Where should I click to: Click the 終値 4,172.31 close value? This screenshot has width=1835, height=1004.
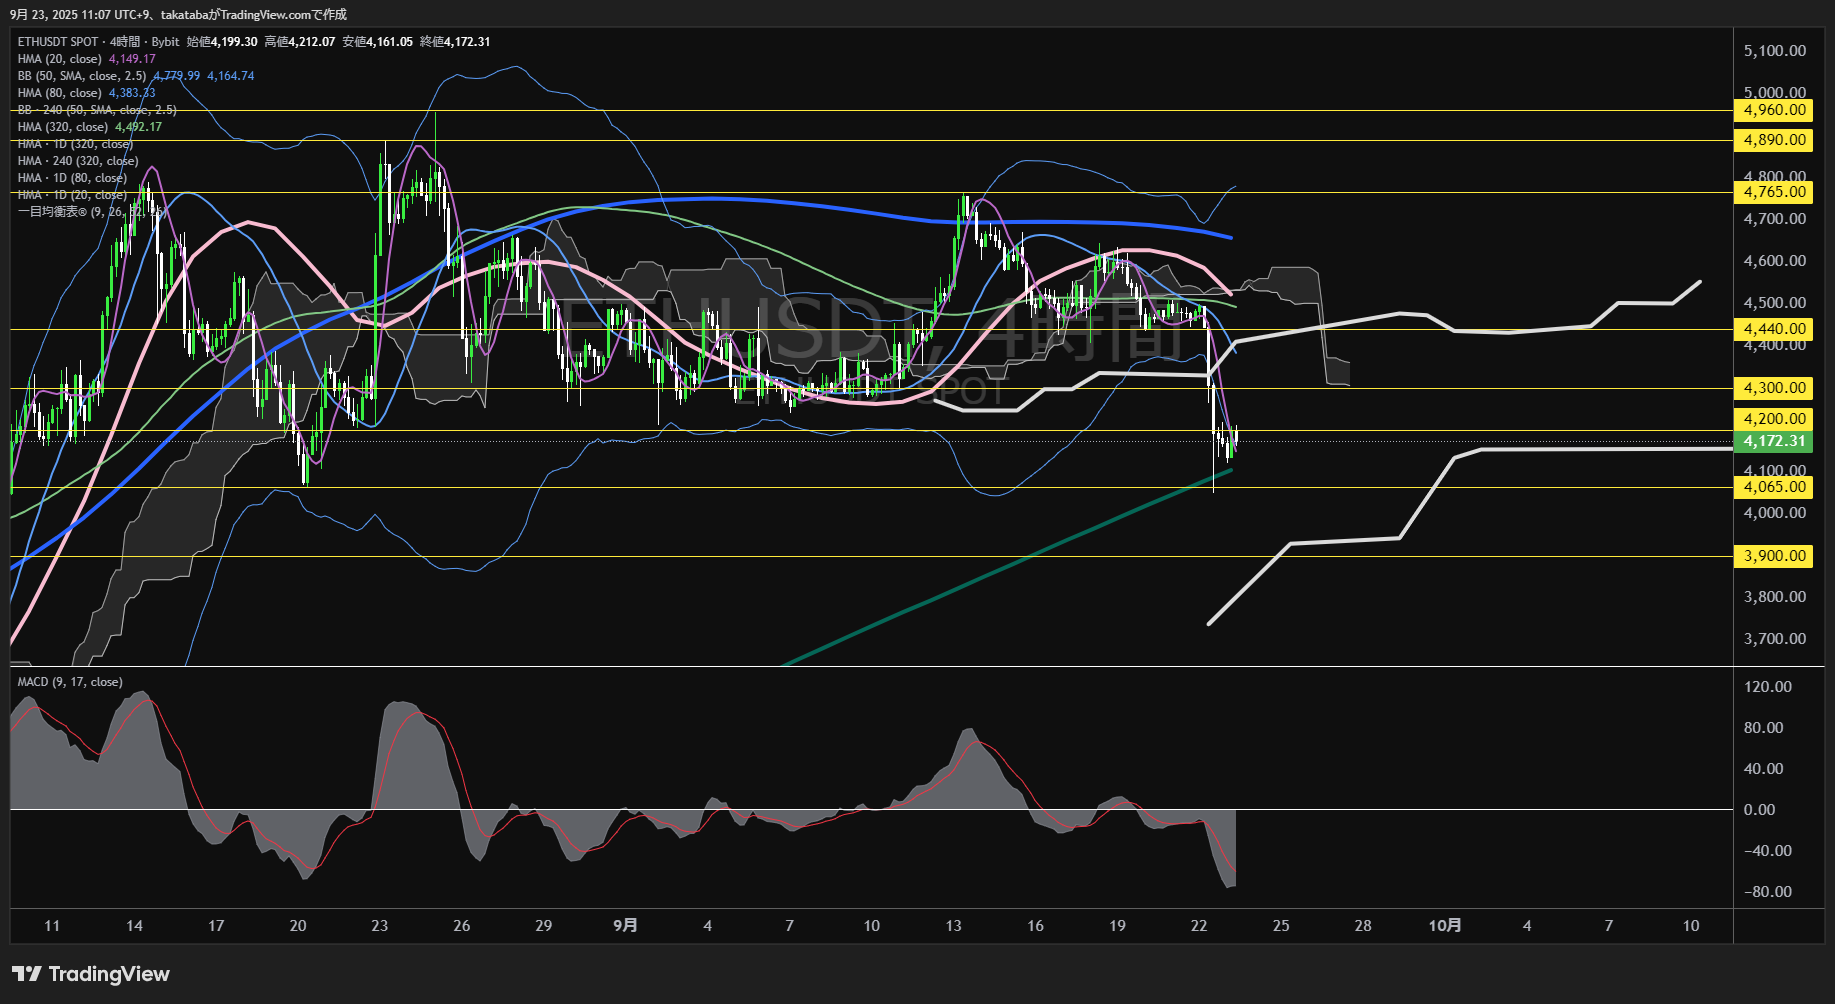(x=455, y=42)
